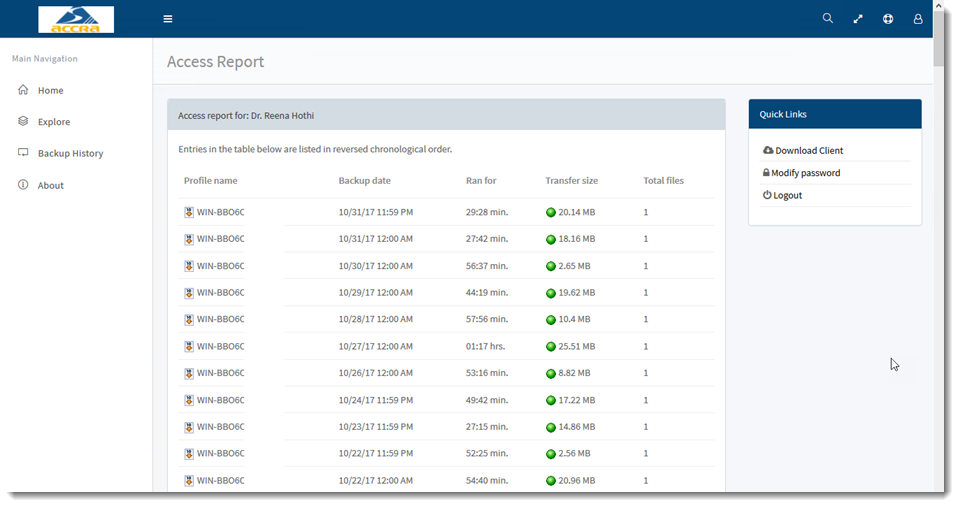The height and width of the screenshot is (507, 959).
Task: Click the vertical page scrollbar
Action: point(939,250)
